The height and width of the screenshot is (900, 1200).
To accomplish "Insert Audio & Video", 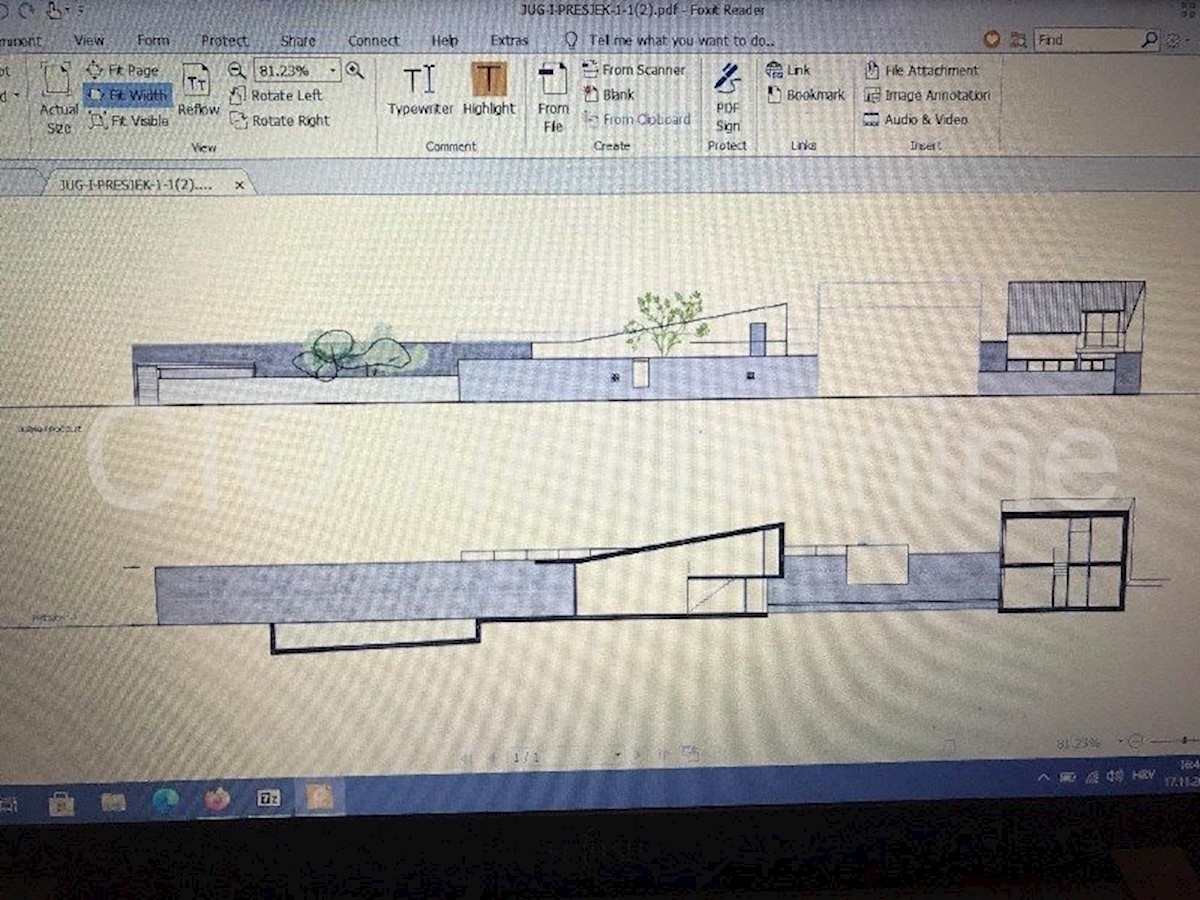I will coord(915,119).
